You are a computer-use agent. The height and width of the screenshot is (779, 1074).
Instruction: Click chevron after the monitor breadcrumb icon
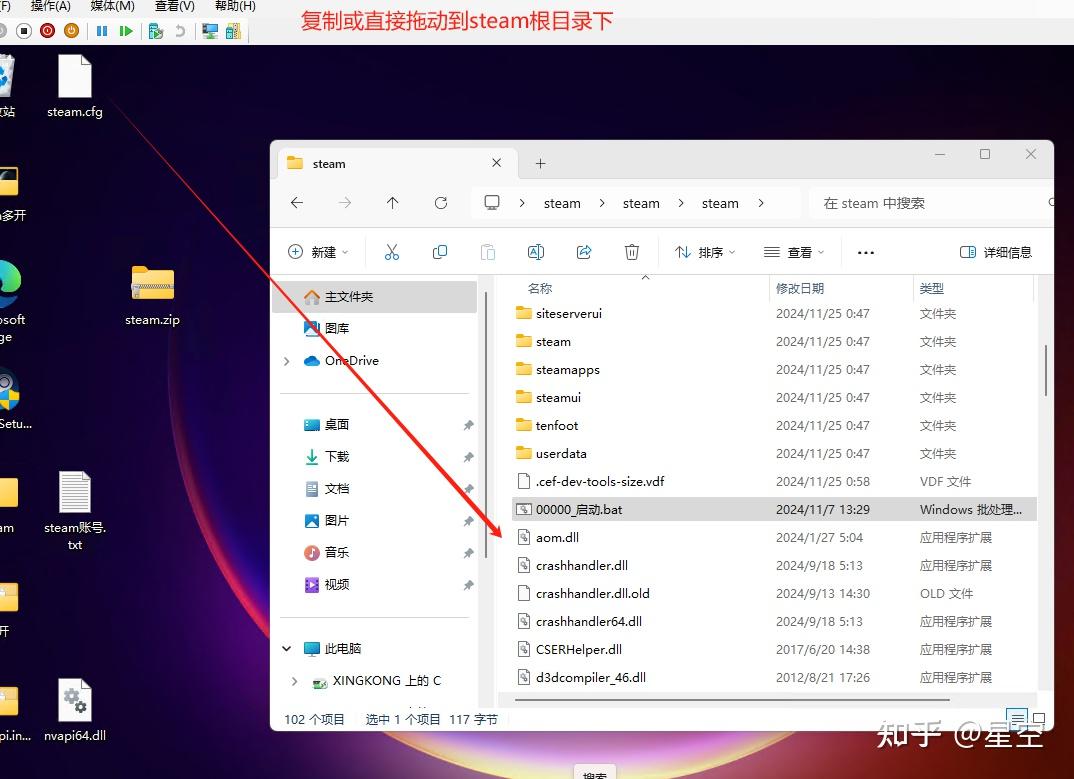tap(522, 203)
